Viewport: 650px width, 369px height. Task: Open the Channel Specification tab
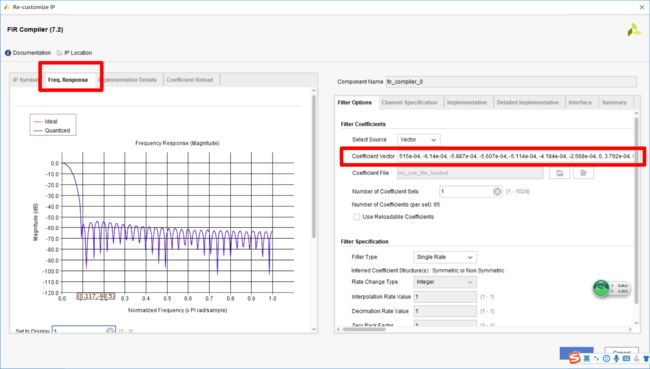coord(409,102)
